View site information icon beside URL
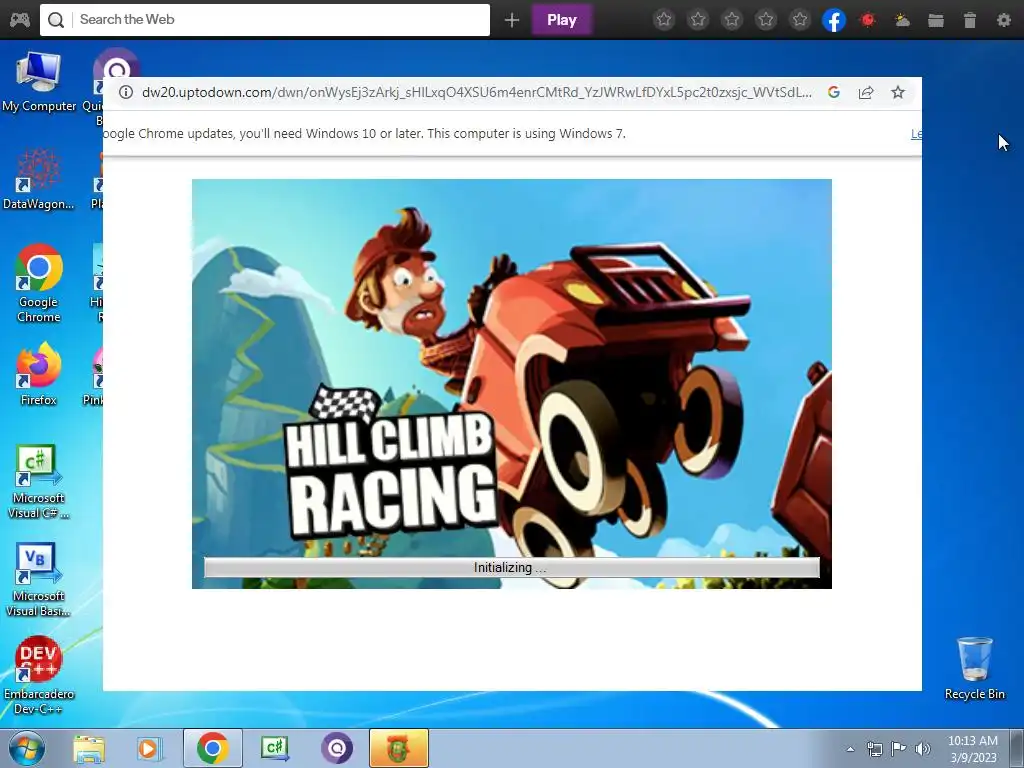This screenshot has height=768, width=1024. pyautogui.click(x=125, y=92)
